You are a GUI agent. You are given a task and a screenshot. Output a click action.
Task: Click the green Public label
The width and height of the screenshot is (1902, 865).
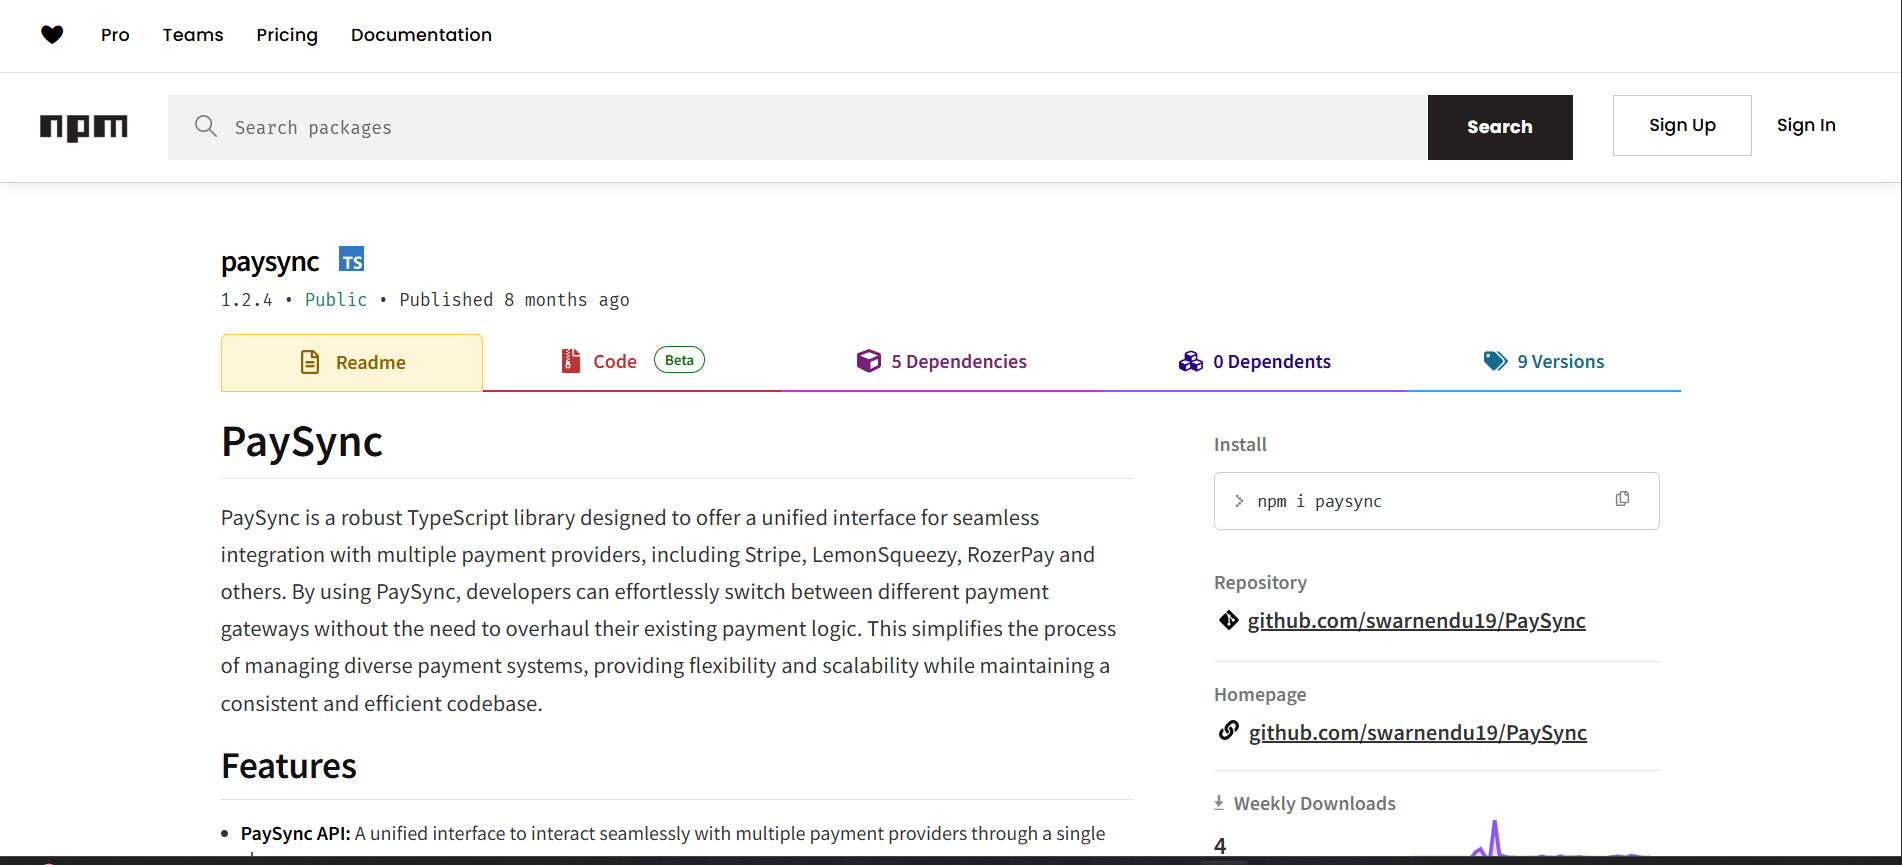pyautogui.click(x=336, y=300)
